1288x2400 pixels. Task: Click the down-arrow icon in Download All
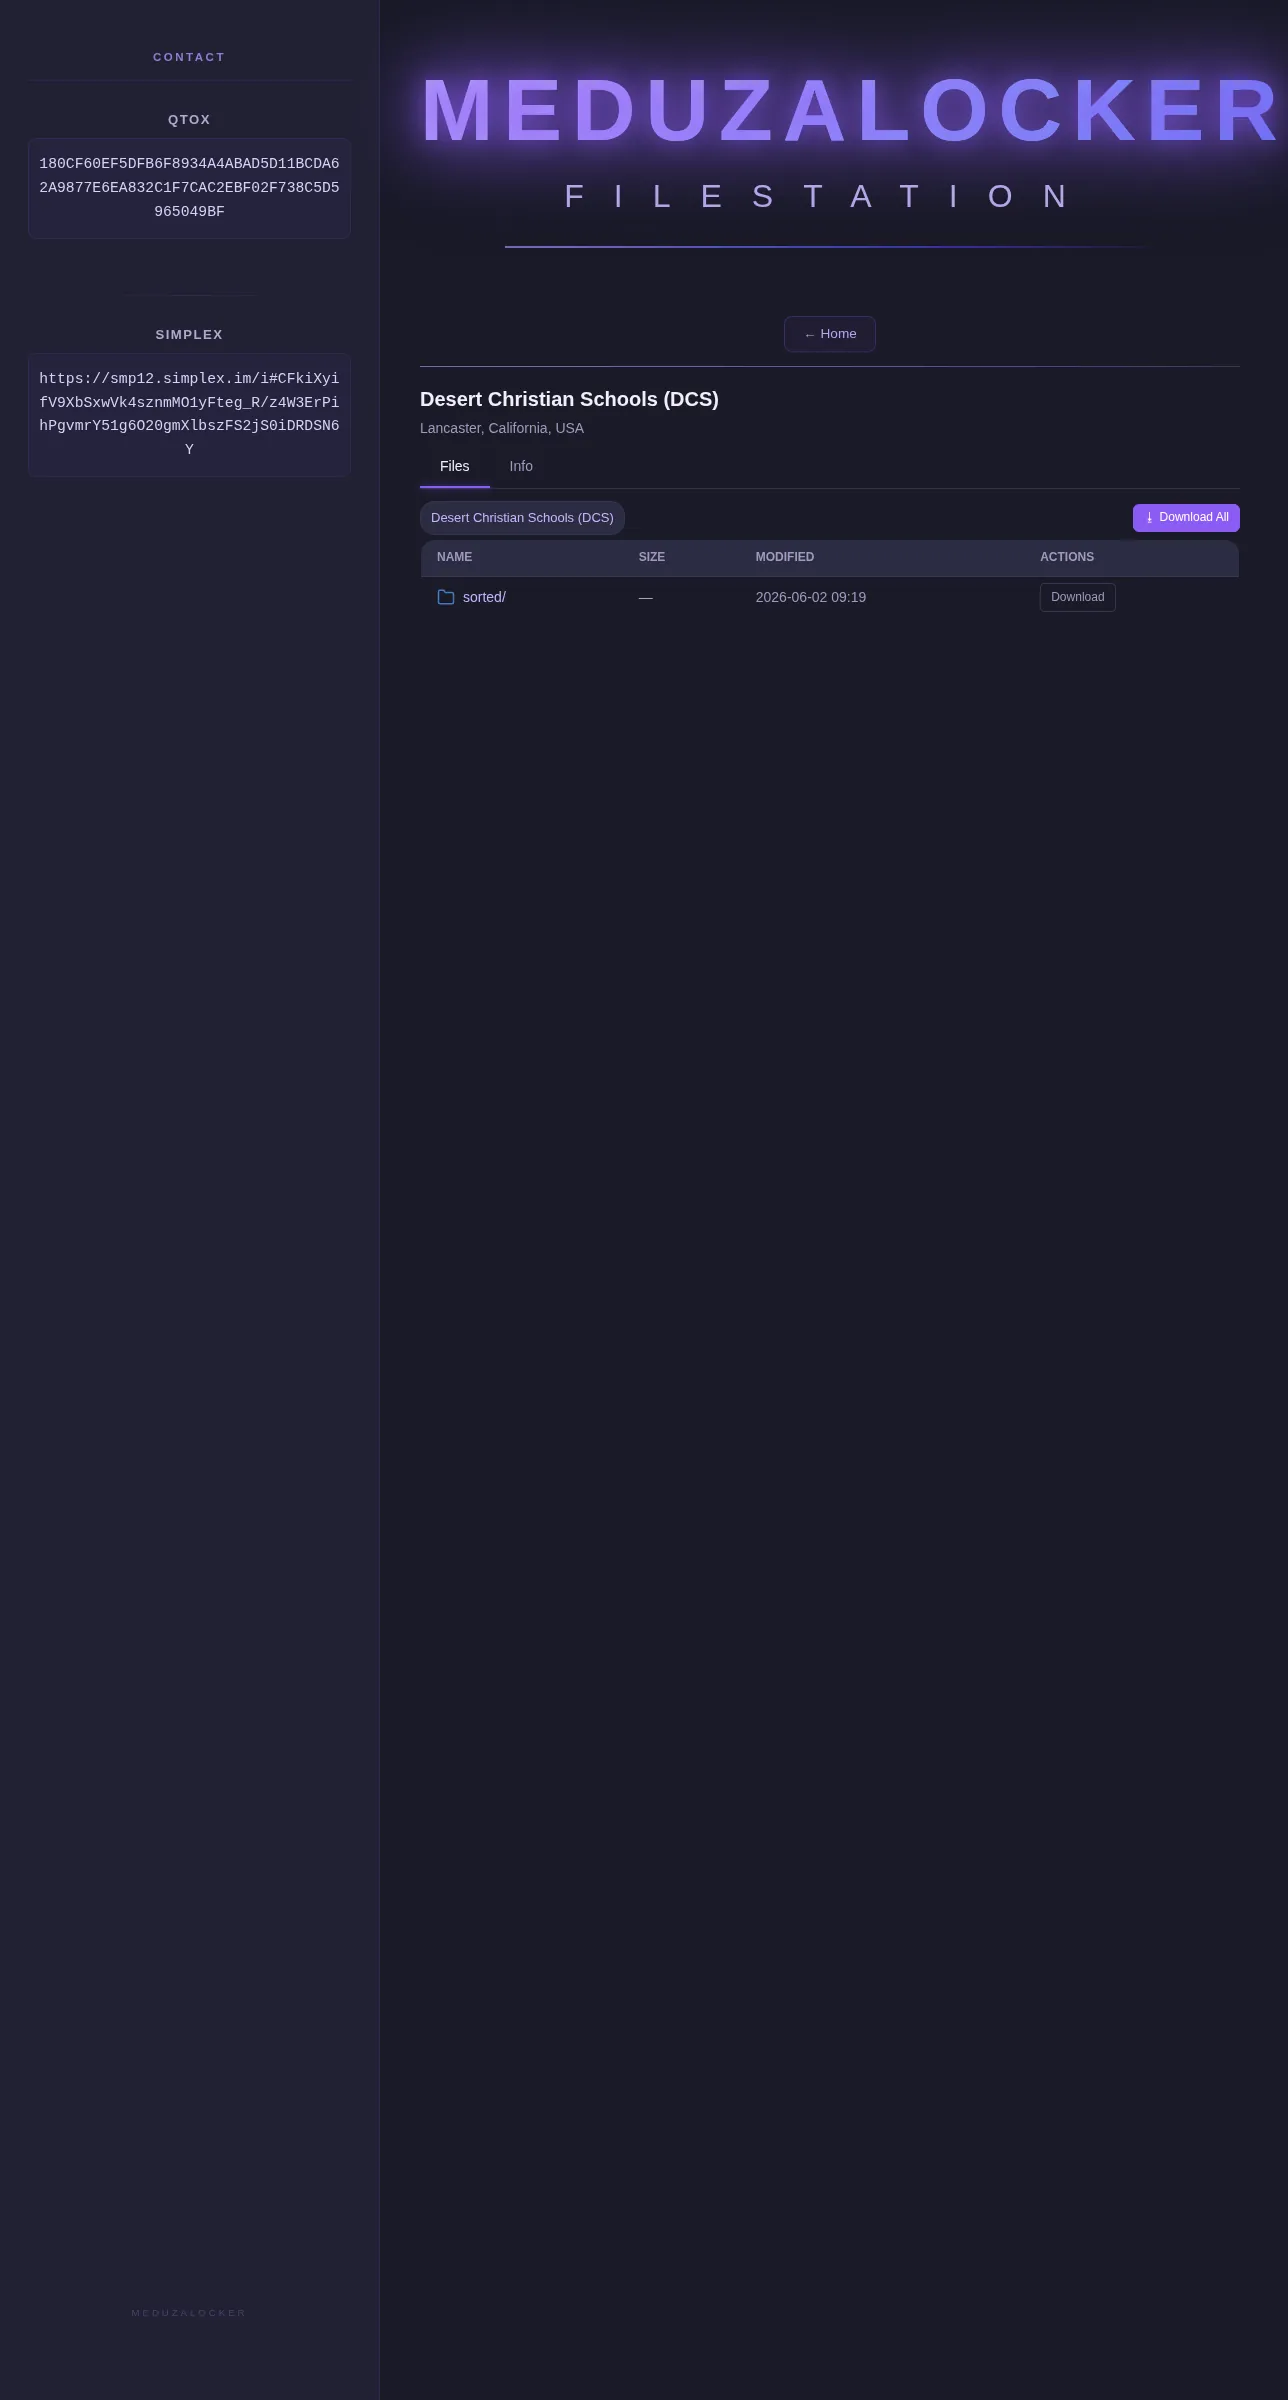point(1149,518)
